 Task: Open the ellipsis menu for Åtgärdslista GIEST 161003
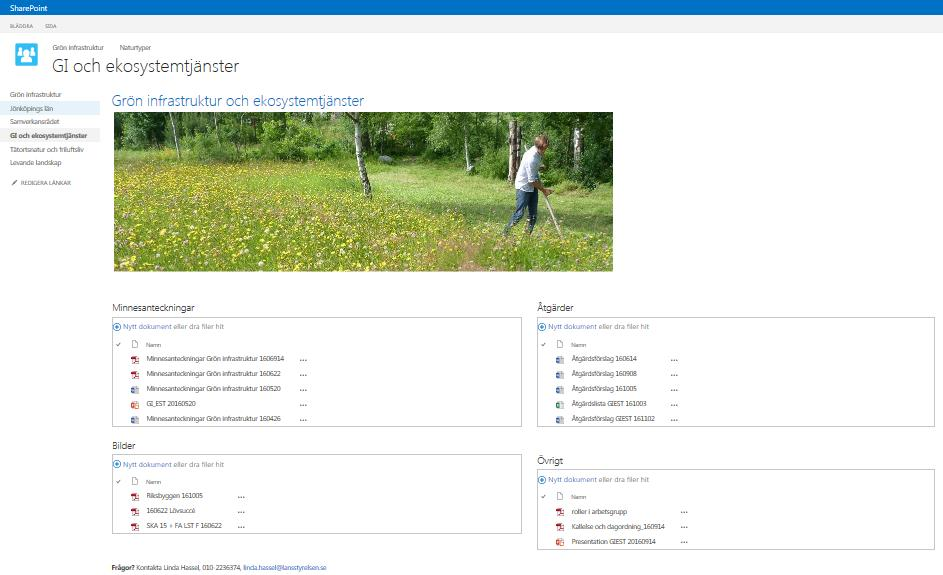click(x=674, y=405)
